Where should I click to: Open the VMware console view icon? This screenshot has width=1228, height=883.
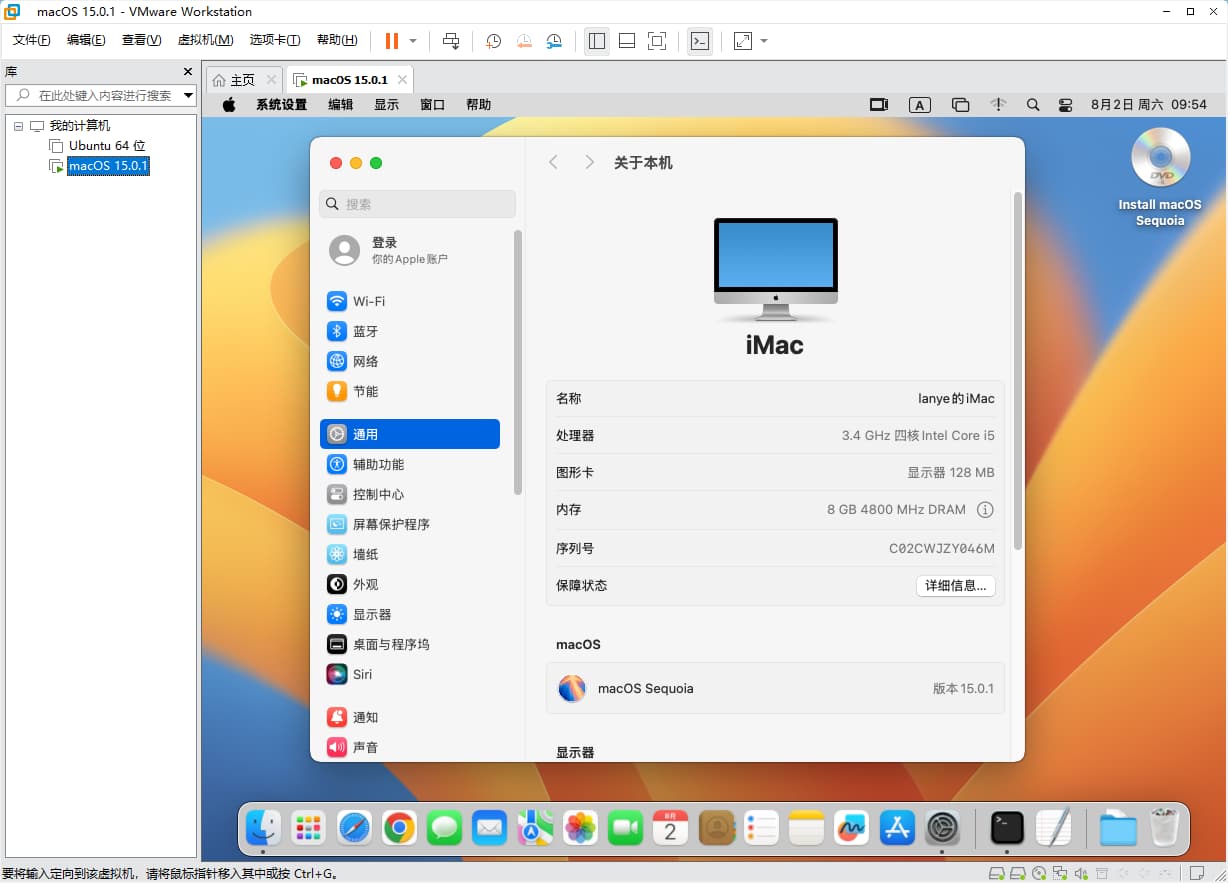tap(701, 41)
